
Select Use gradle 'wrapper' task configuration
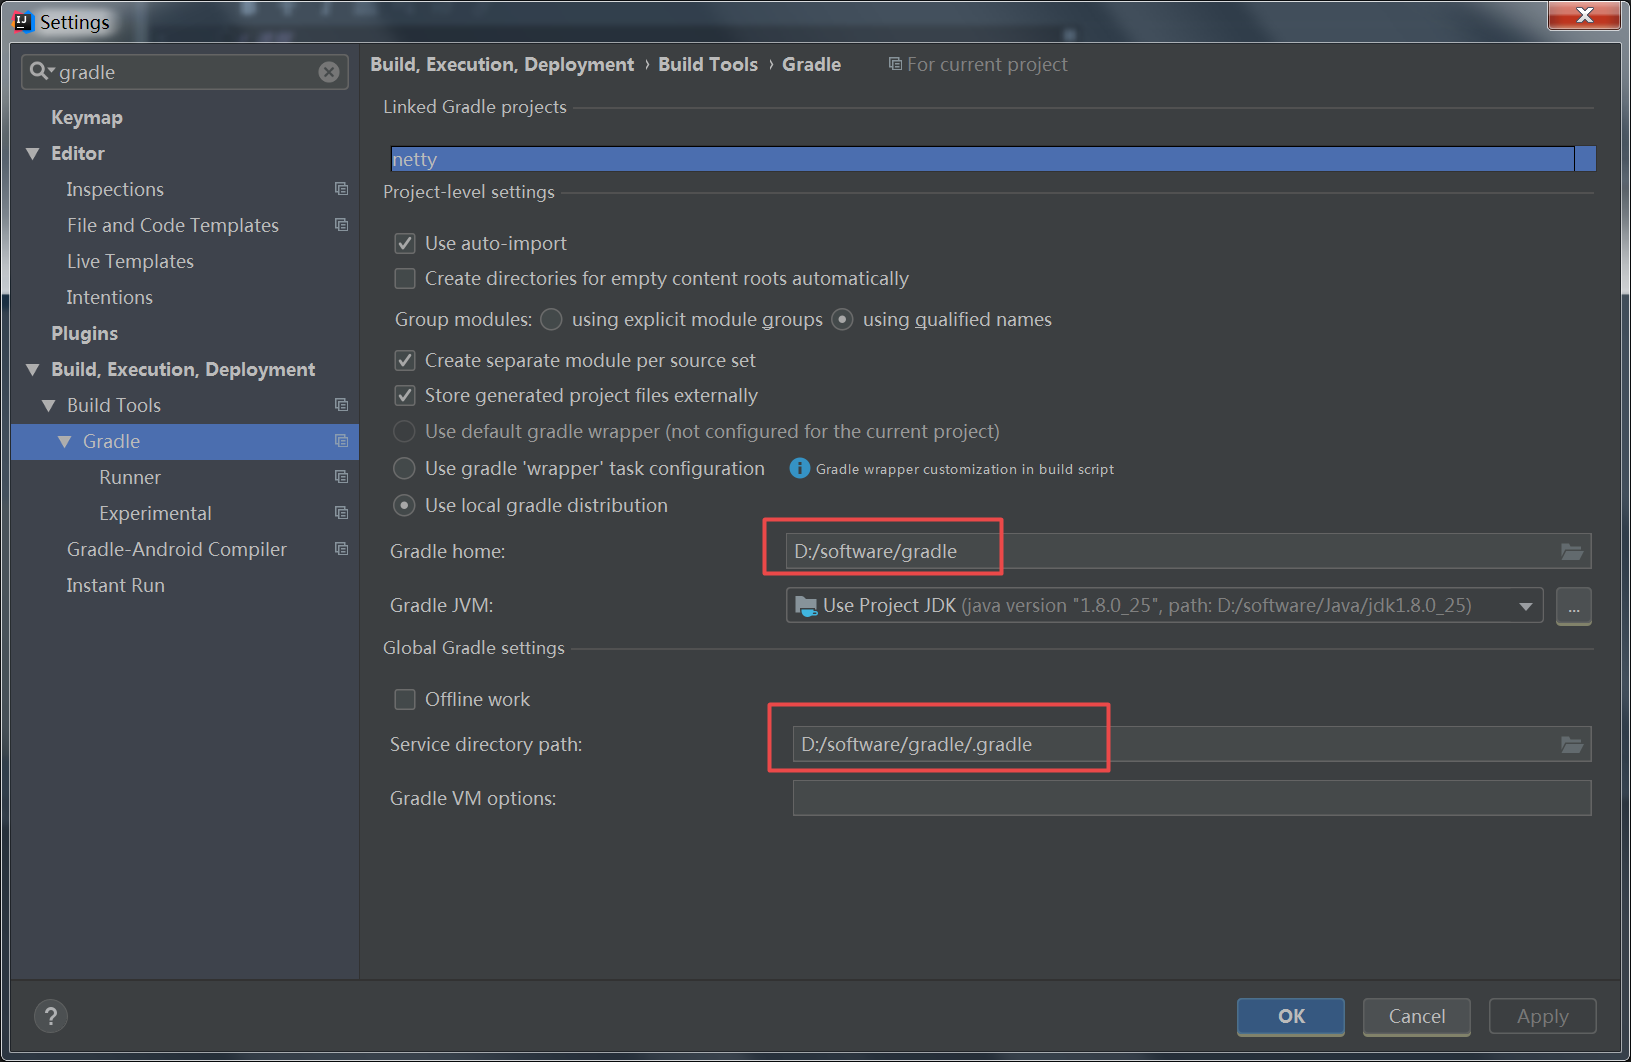(x=404, y=468)
